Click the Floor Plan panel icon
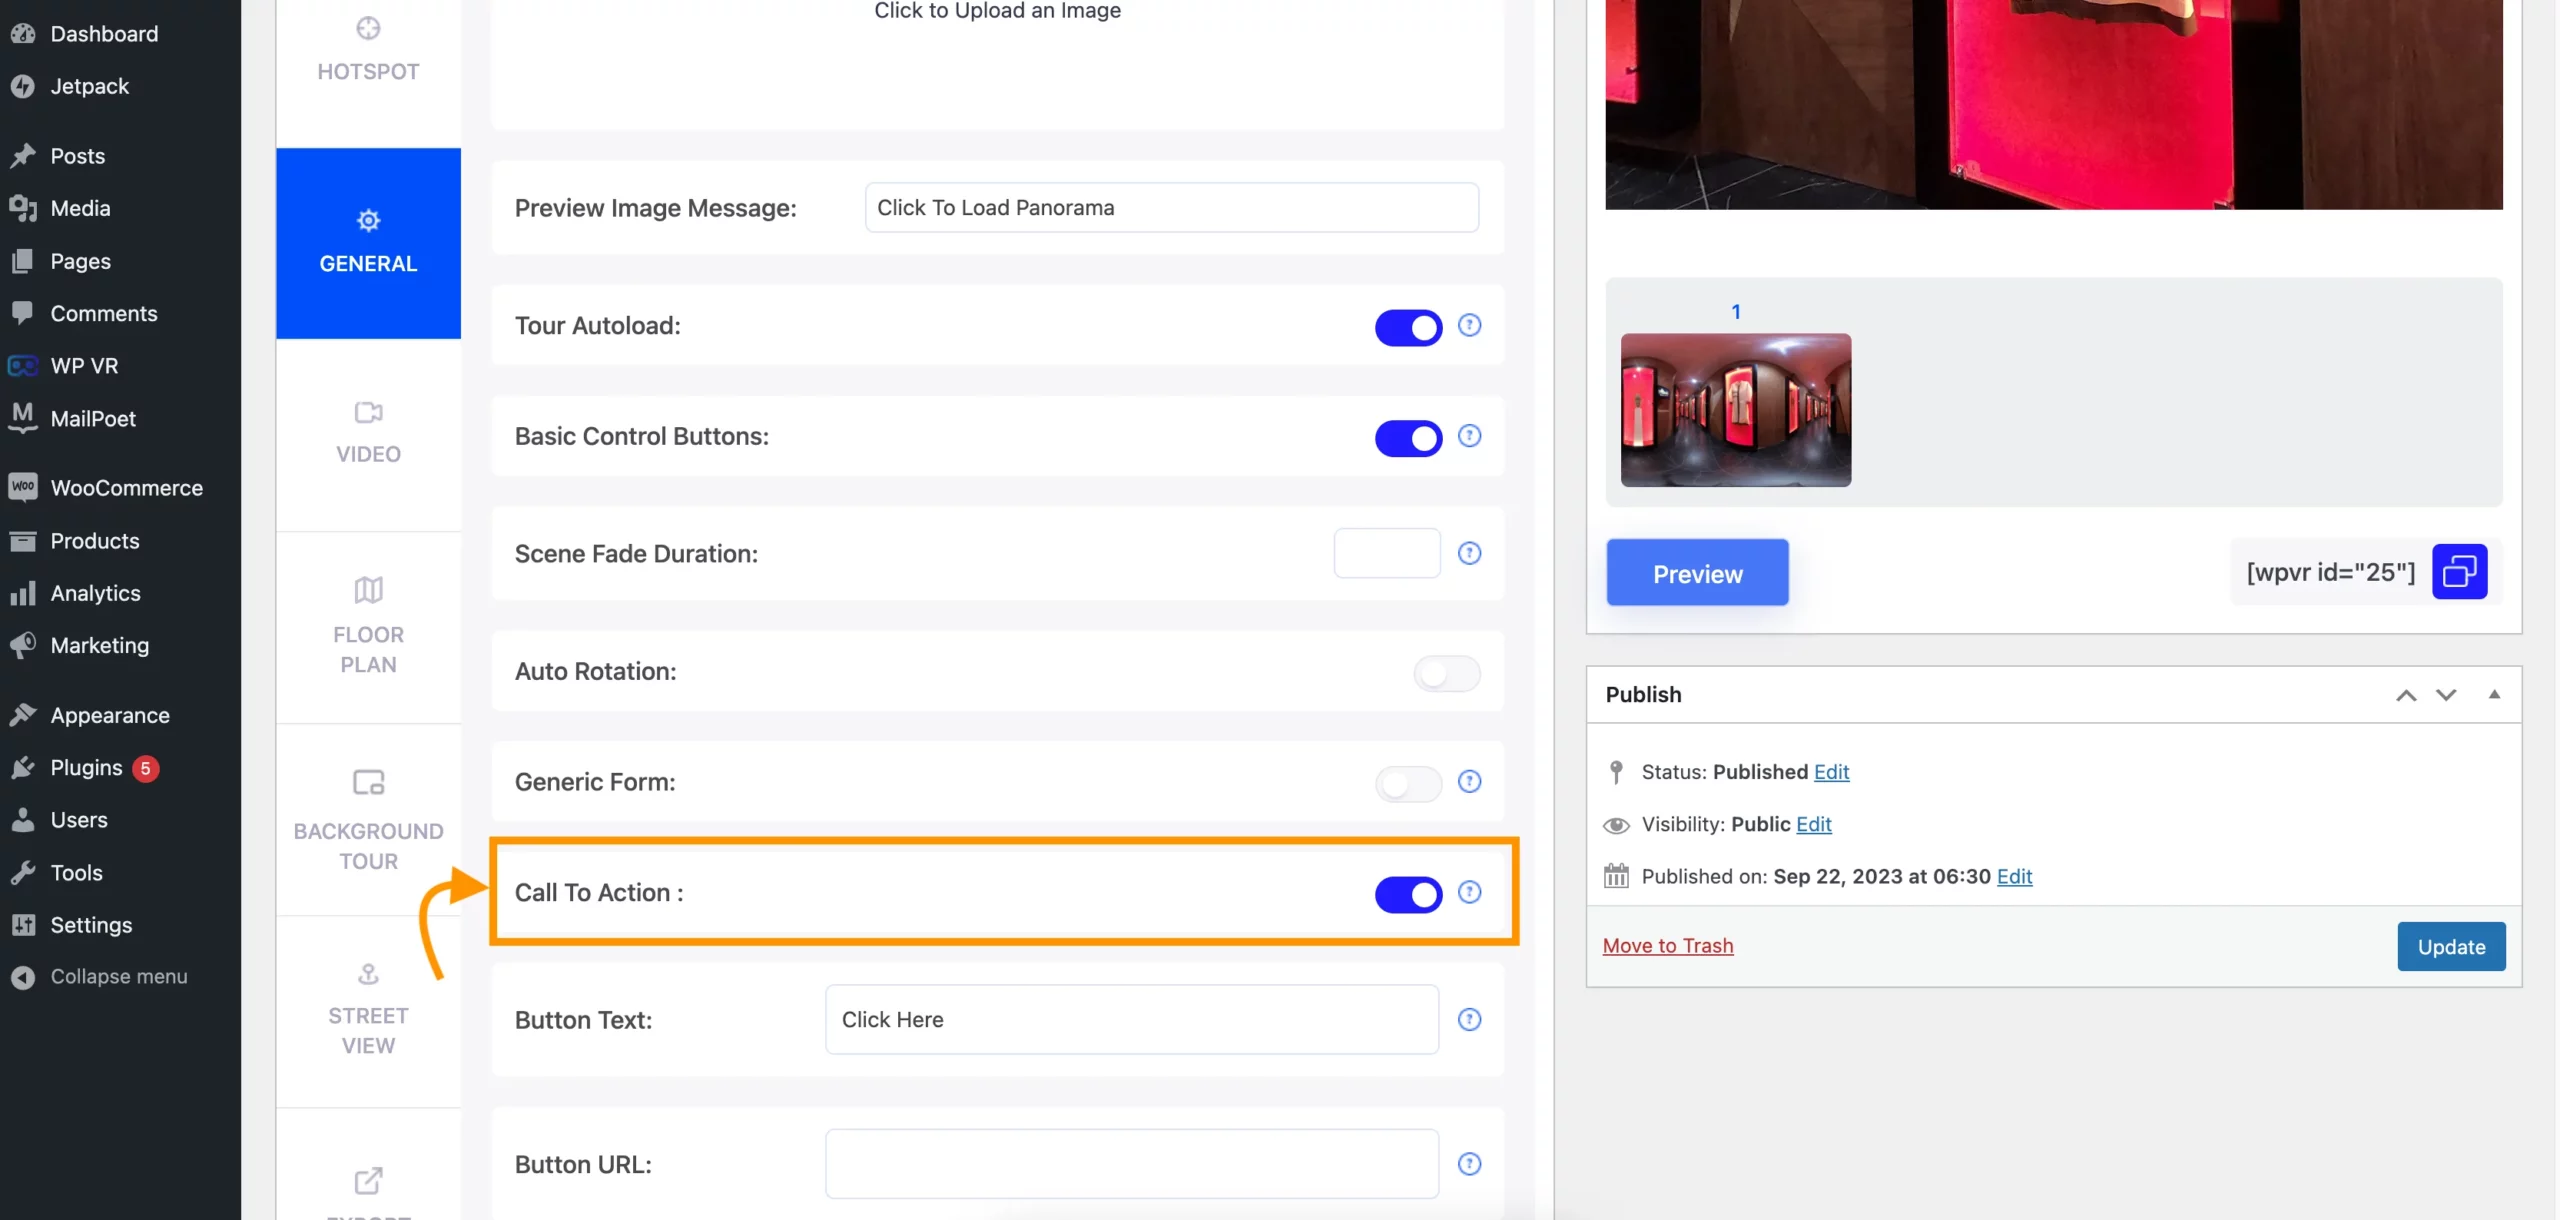The image size is (2560, 1220). pyautogui.click(x=367, y=591)
